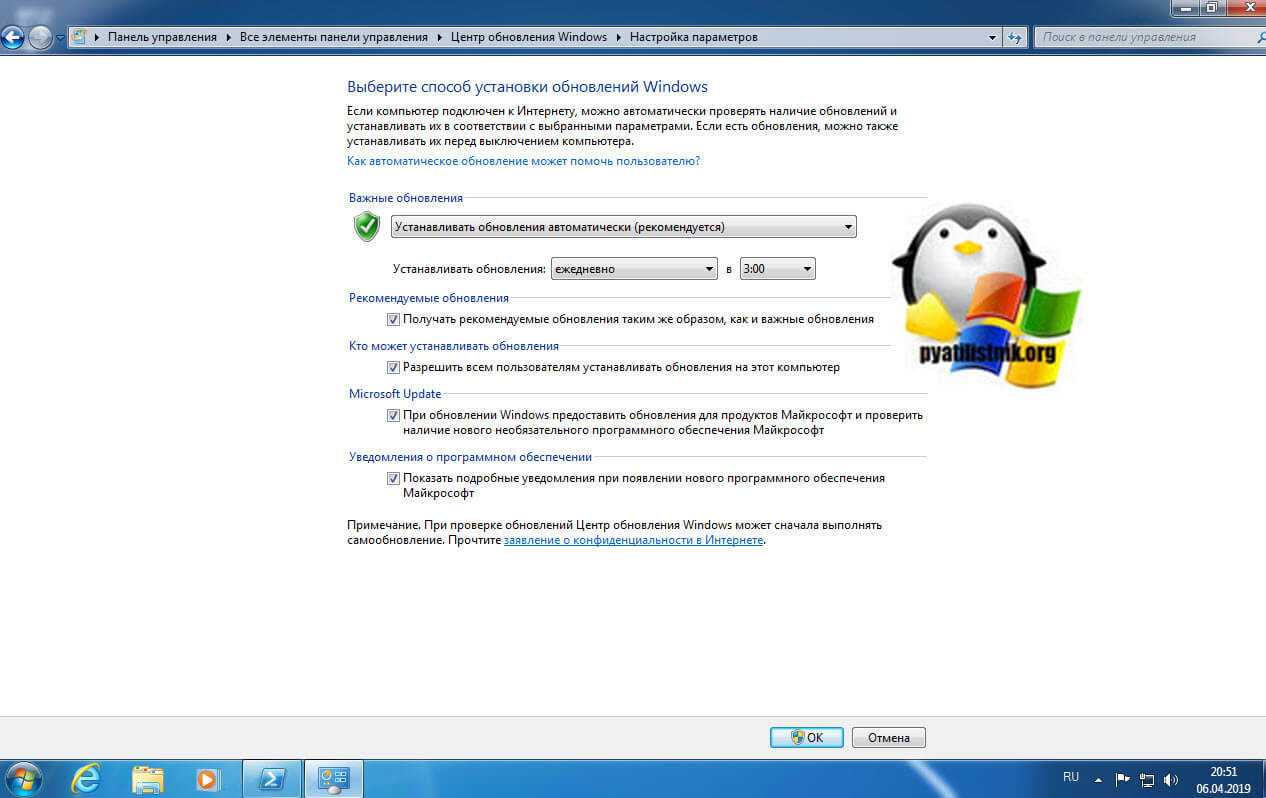
Task: Toggle detailed software notifications checkbox
Action: click(393, 478)
